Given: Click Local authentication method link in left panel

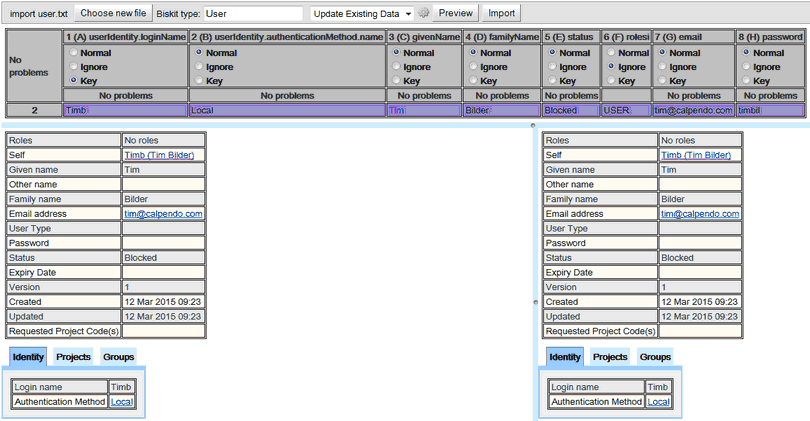Looking at the screenshot, I should coord(121,402).
